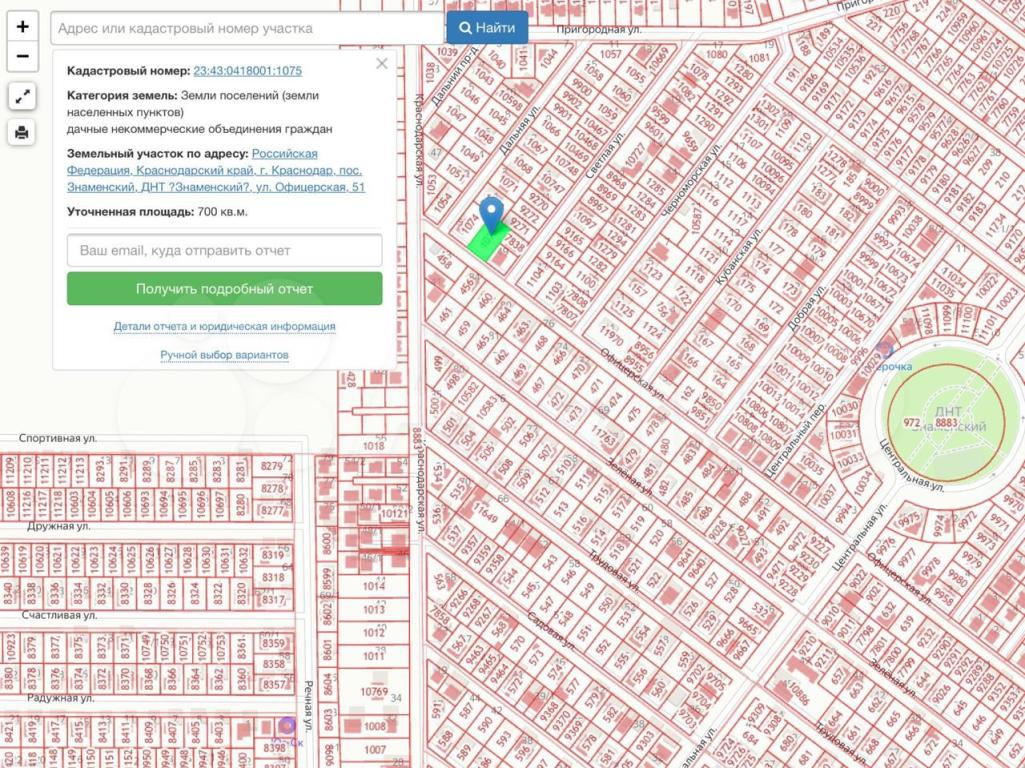Close the parcel info panel
The height and width of the screenshot is (768, 1025).
click(x=381, y=64)
